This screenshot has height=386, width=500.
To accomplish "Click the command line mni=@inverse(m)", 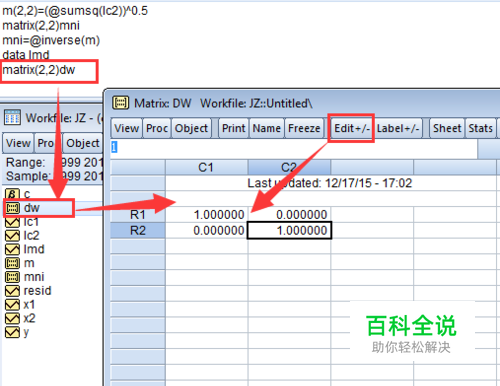I will pos(51,40).
